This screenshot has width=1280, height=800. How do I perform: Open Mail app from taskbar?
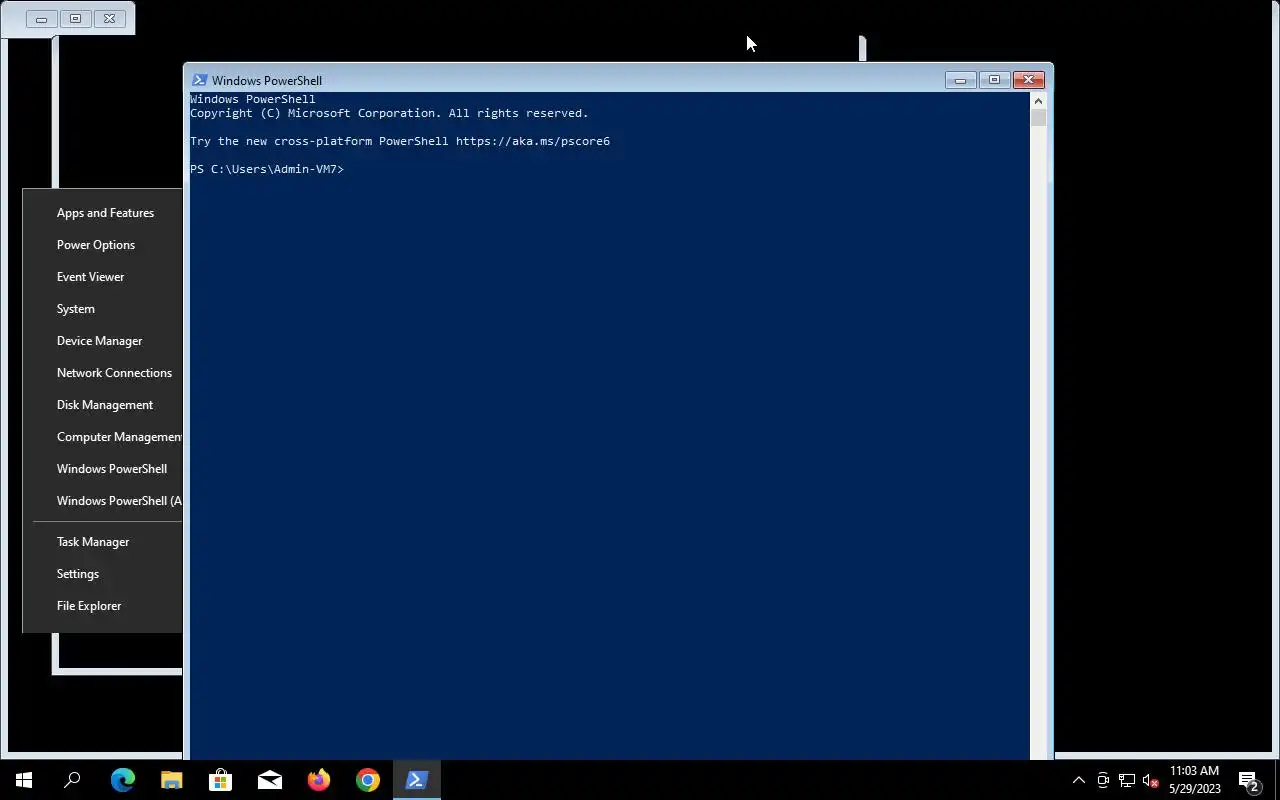(x=269, y=780)
